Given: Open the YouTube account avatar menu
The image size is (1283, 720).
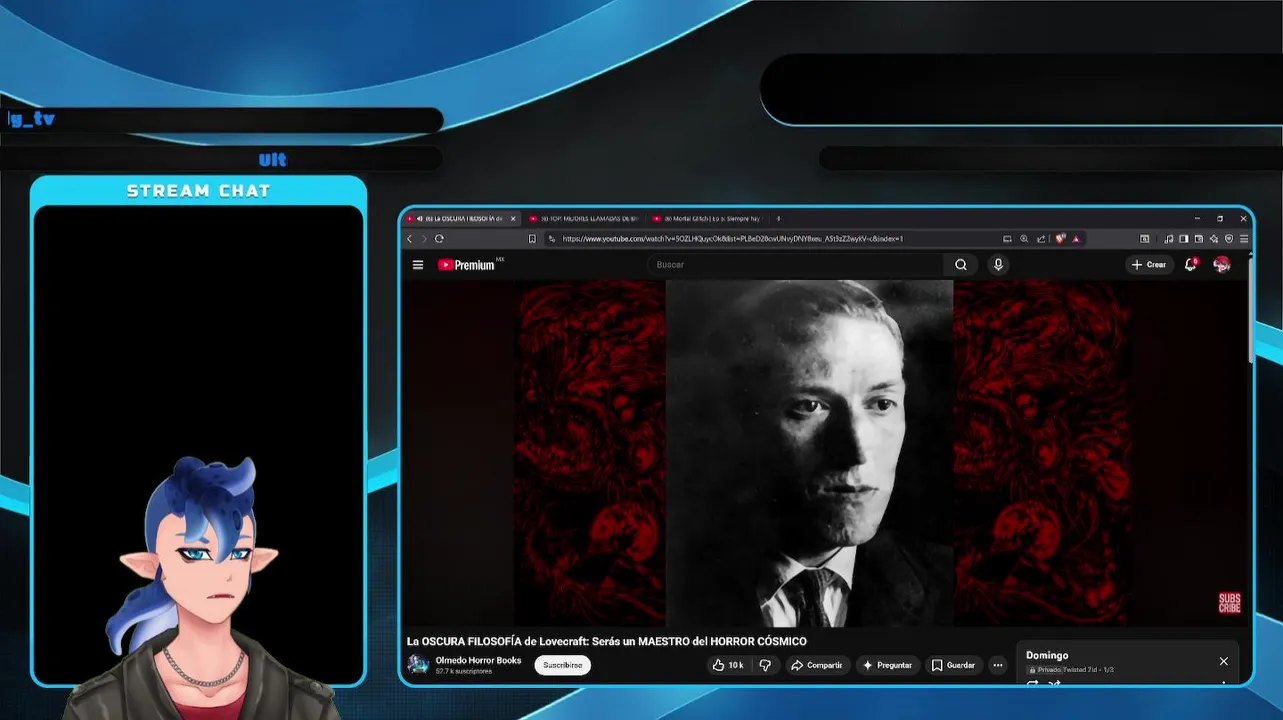Looking at the screenshot, I should click(x=1222, y=264).
